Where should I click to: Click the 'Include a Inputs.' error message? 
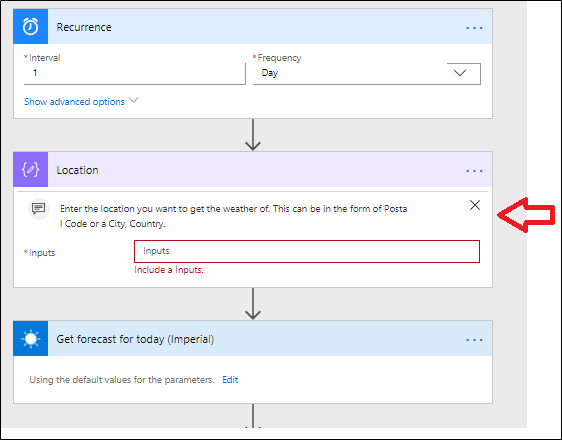169,270
